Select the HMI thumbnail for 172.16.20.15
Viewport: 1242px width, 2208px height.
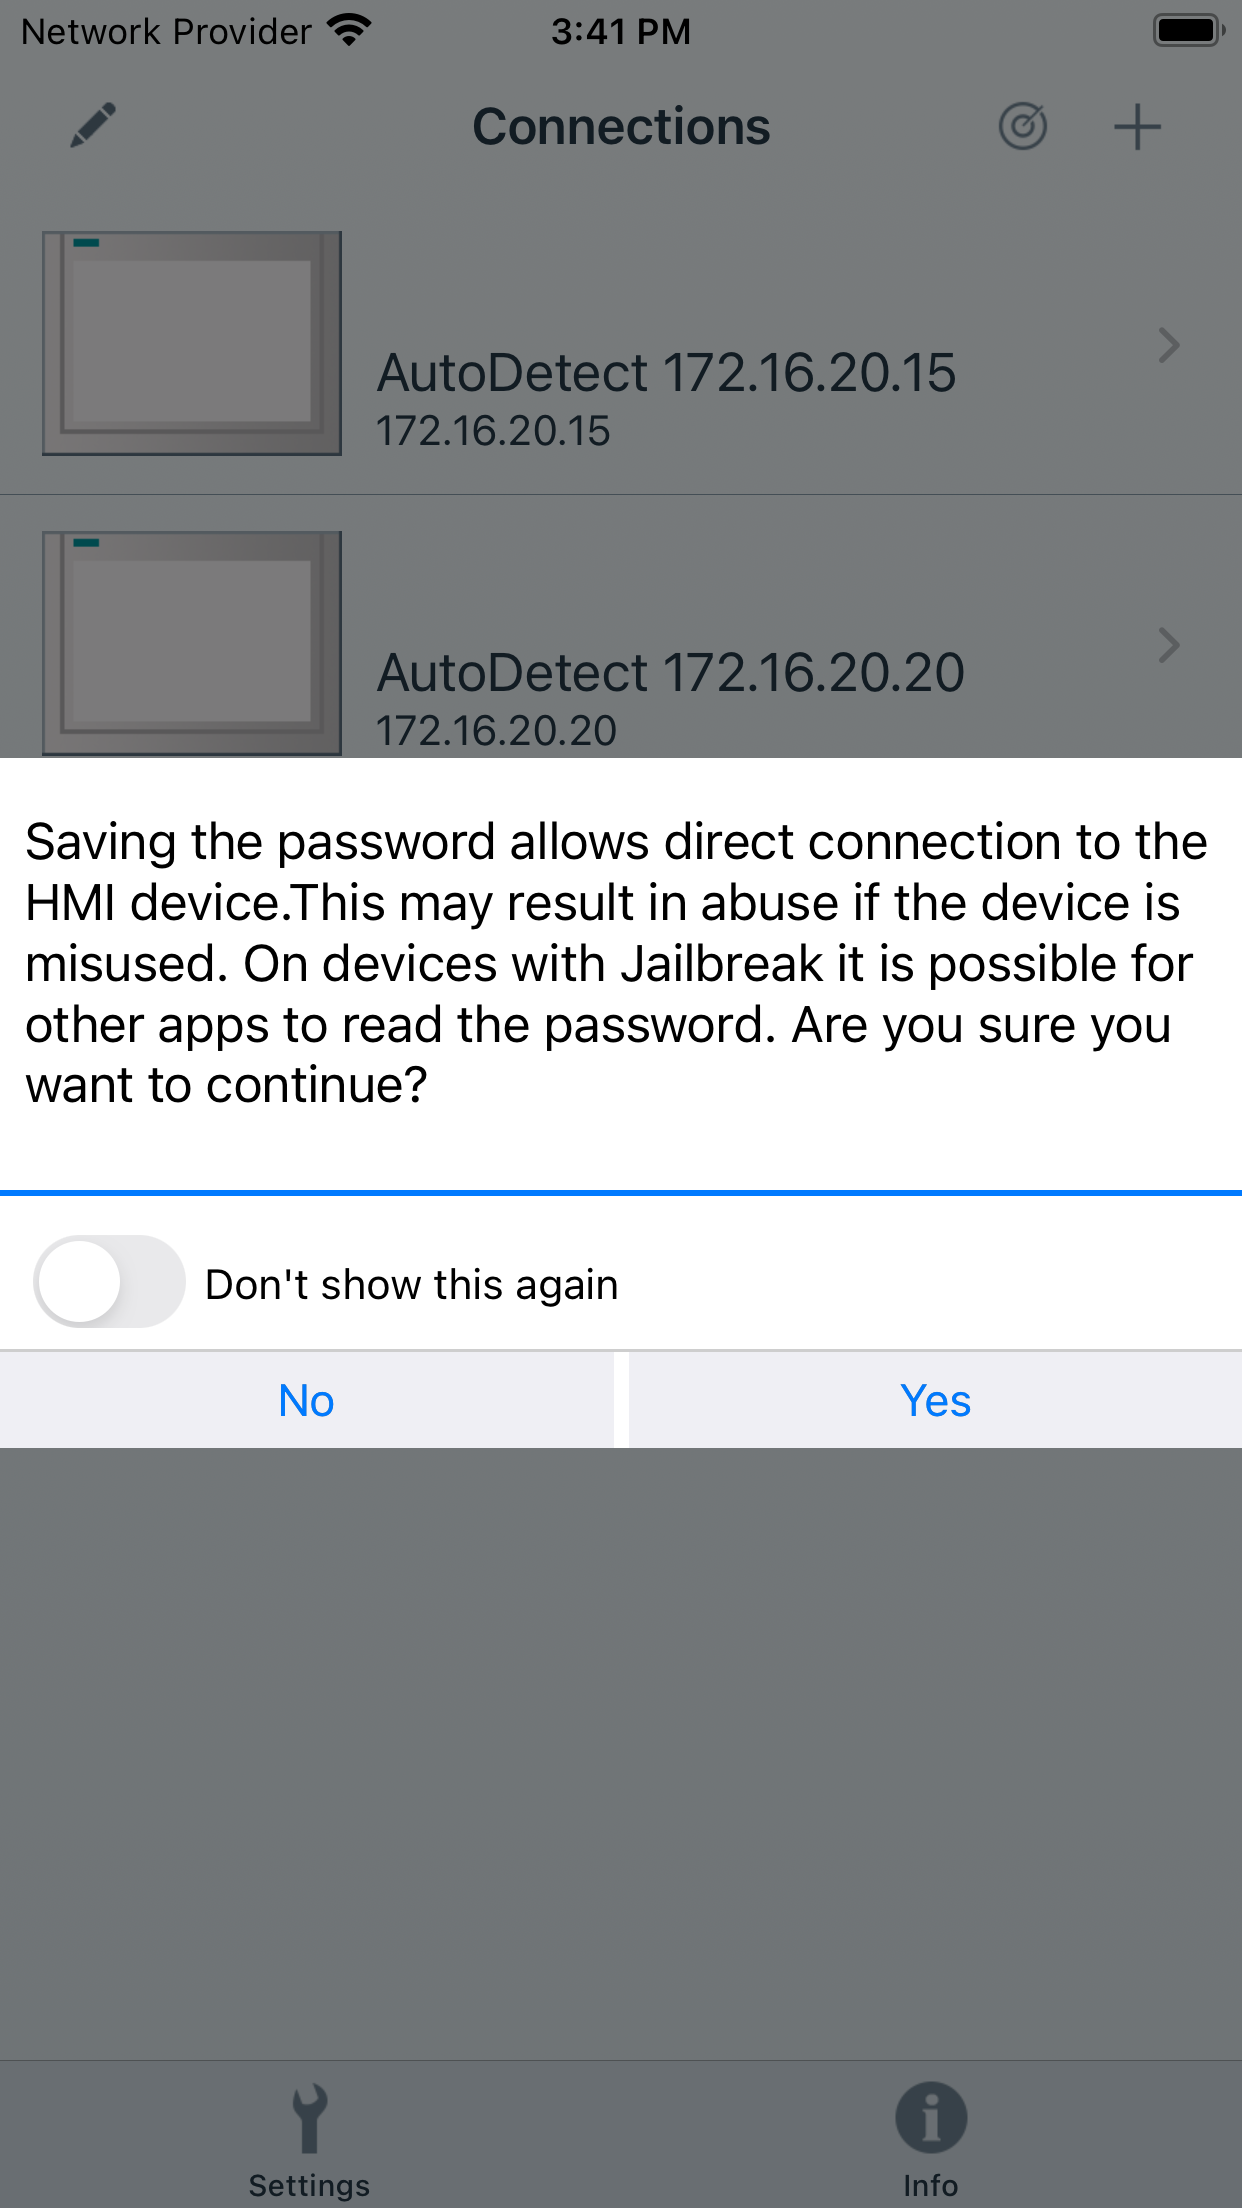[192, 343]
